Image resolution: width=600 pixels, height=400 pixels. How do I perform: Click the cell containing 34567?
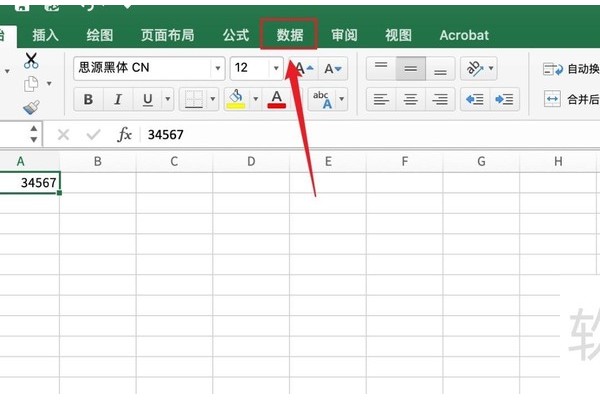(x=29, y=183)
